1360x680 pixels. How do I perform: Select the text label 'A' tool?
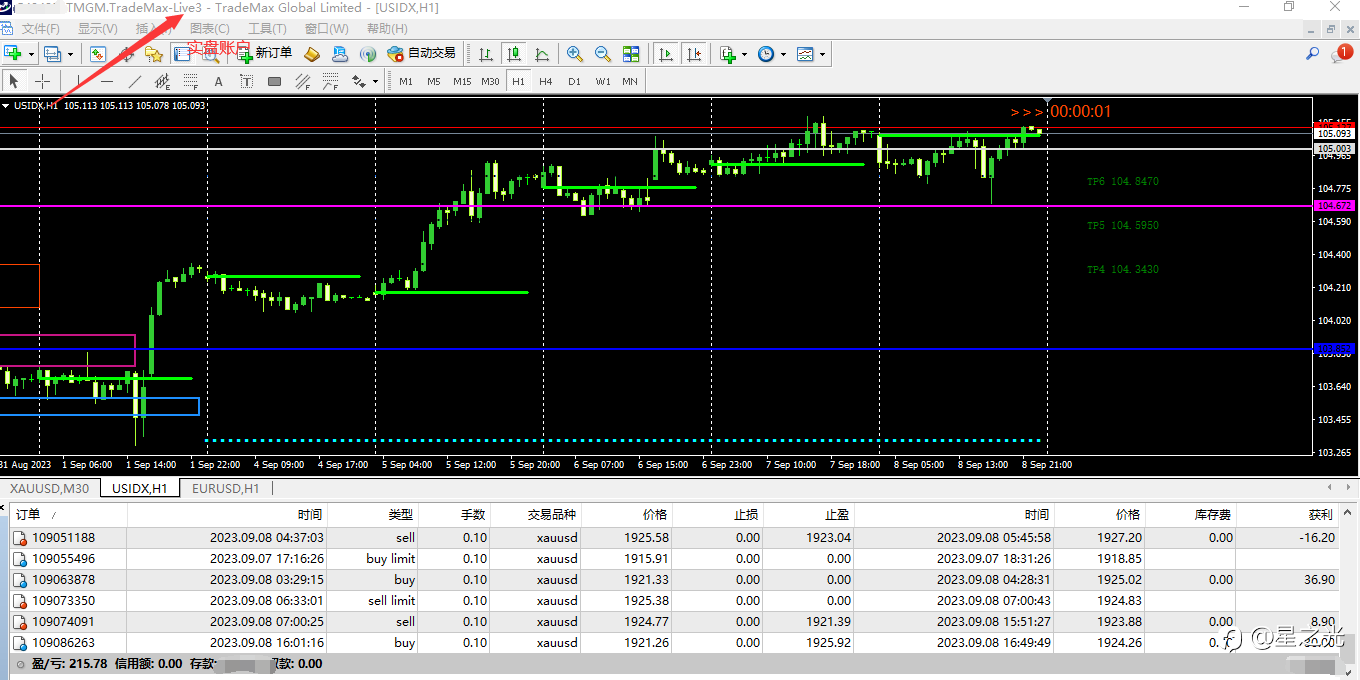click(x=218, y=81)
